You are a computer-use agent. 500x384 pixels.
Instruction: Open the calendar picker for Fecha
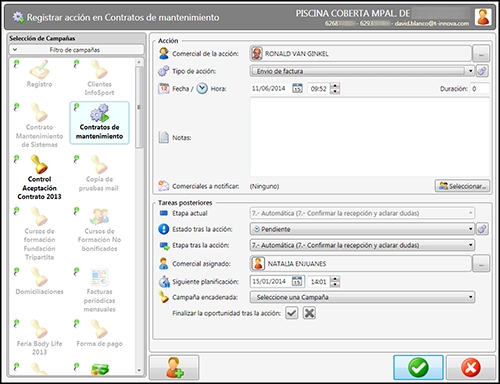297,89
